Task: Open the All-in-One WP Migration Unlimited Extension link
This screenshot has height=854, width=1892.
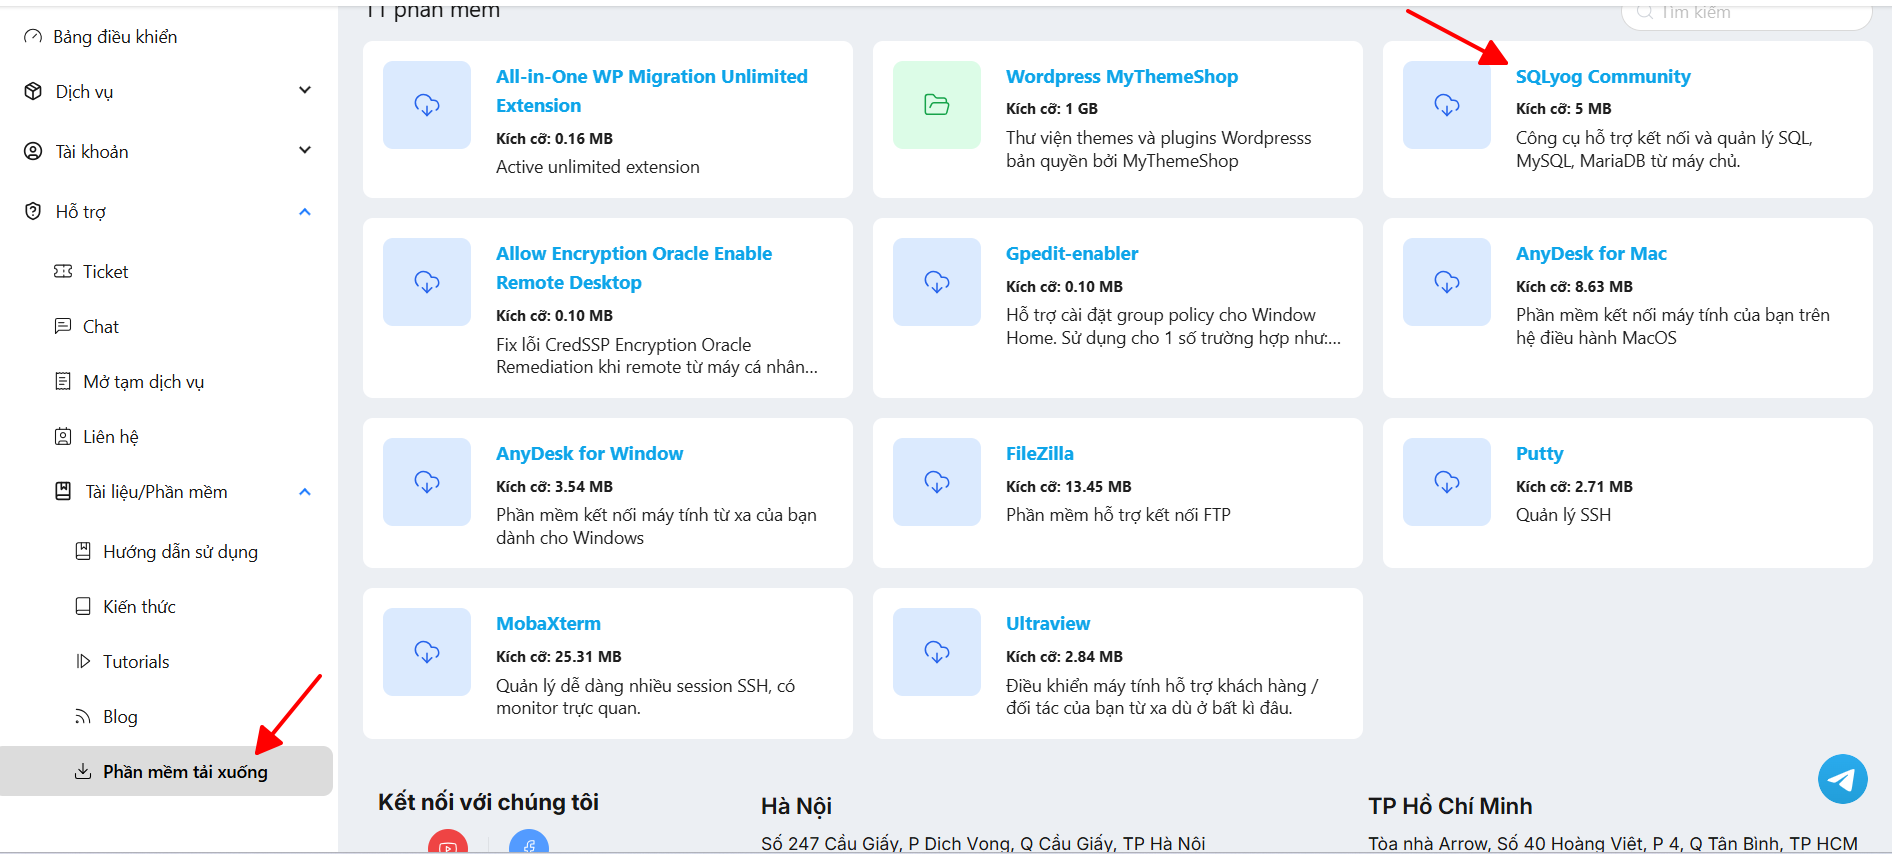Action: tap(652, 91)
